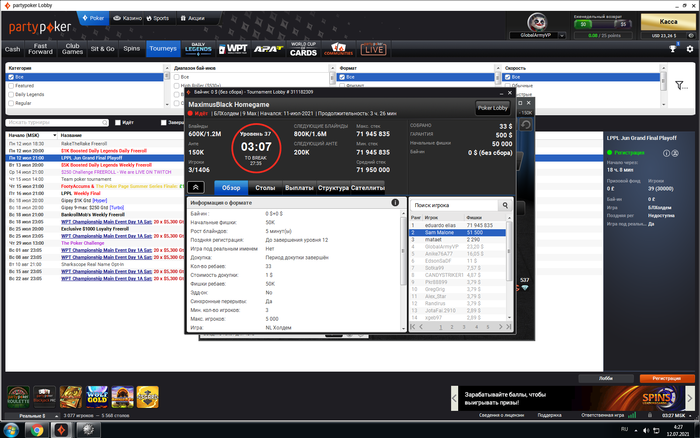Open the 'Столы' tab in tournament lobby
Screen dimensions: 700x438
tap(265, 188)
